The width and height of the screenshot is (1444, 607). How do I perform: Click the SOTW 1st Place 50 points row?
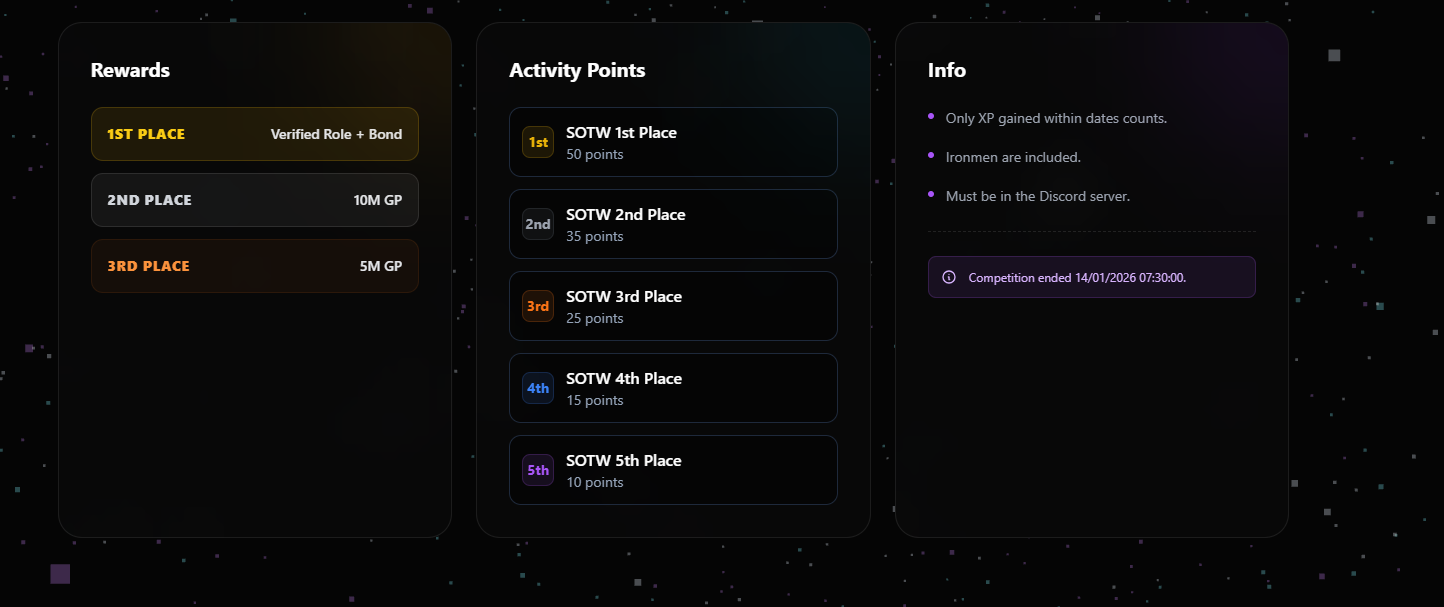point(673,142)
